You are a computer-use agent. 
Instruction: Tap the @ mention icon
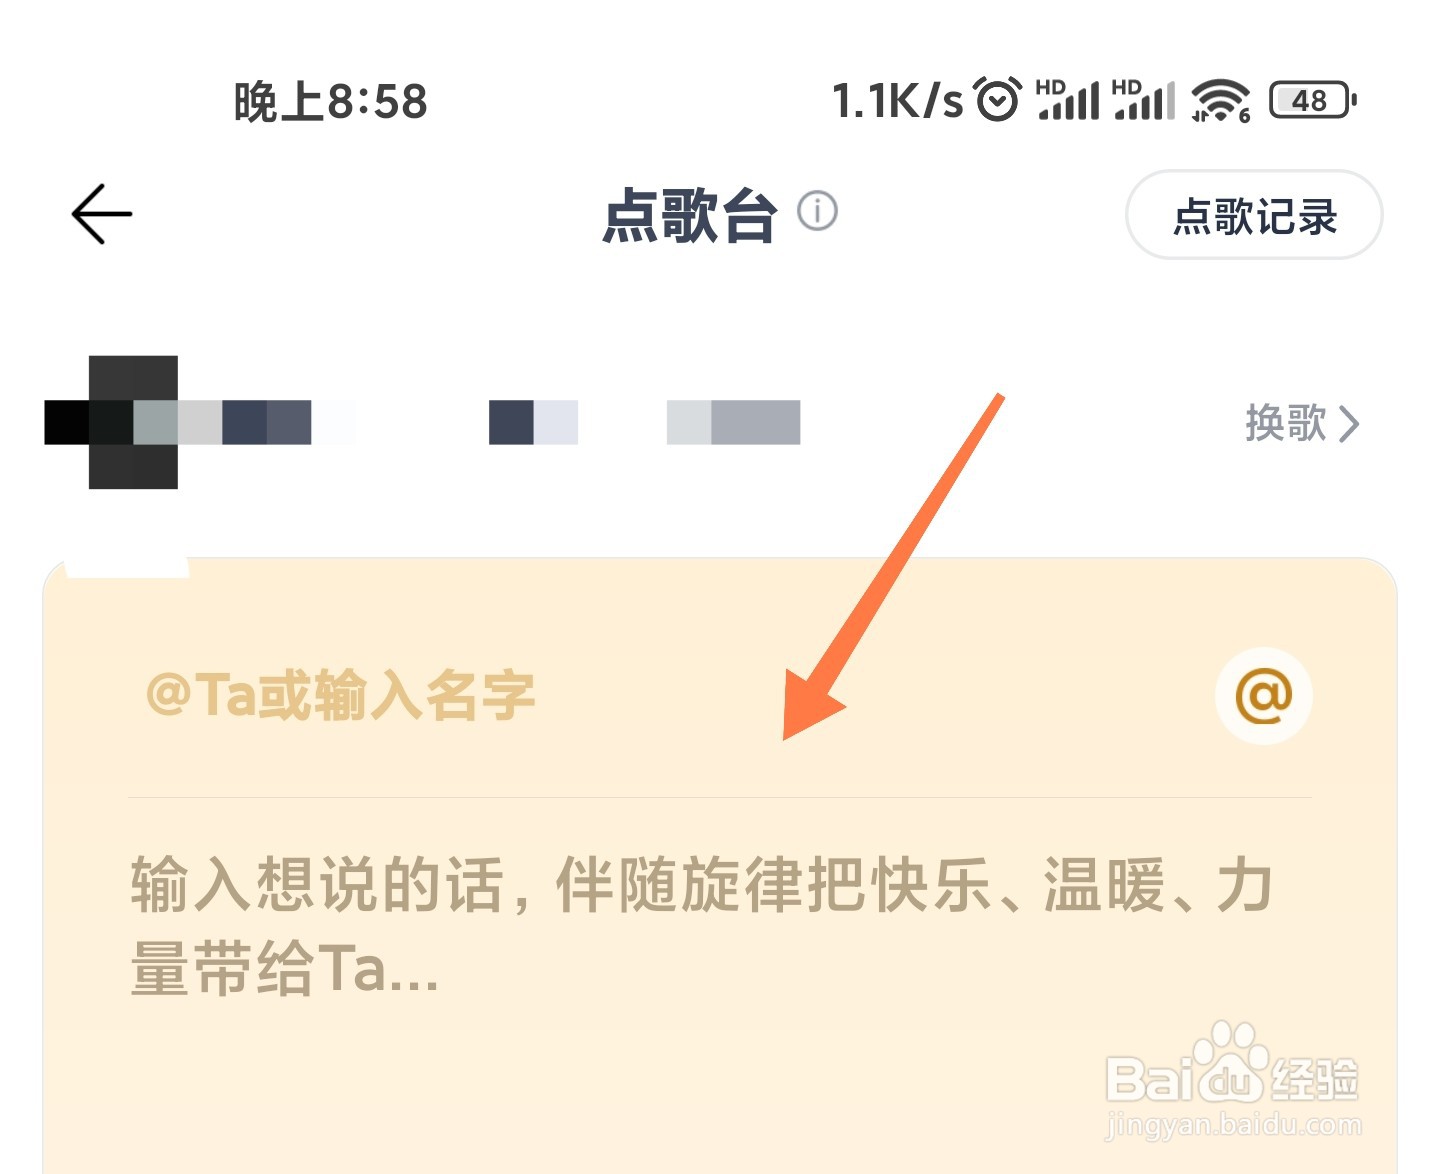(x=1263, y=696)
